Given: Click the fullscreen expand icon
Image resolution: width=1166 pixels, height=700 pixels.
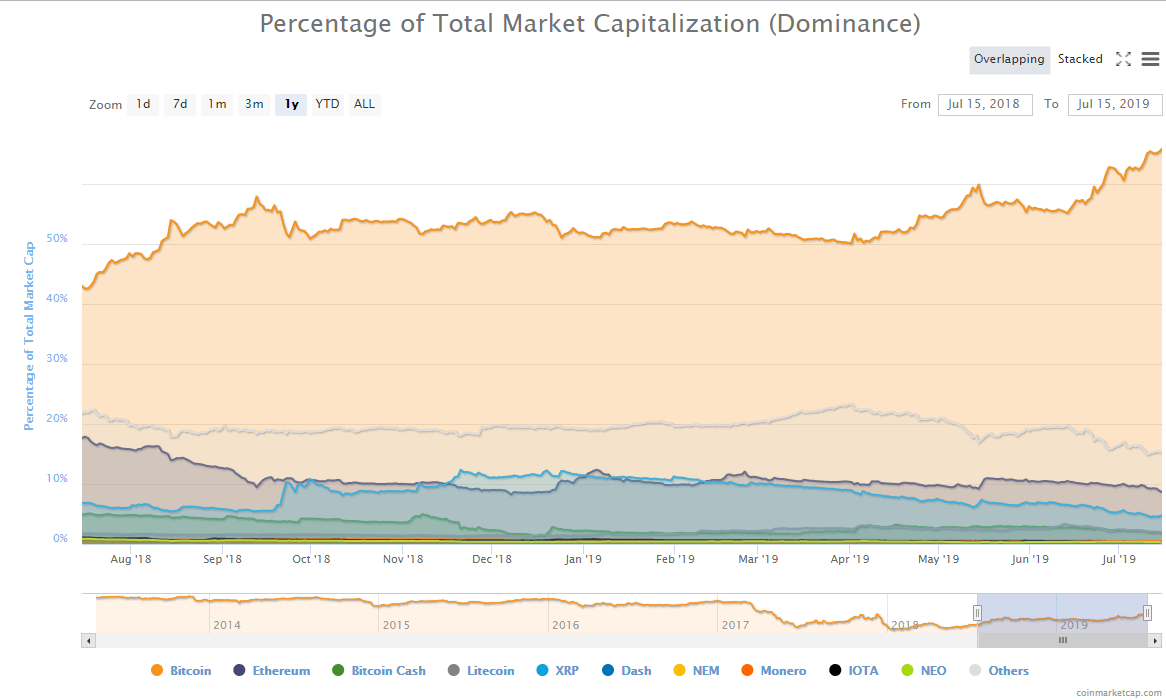Looking at the screenshot, I should (1123, 59).
